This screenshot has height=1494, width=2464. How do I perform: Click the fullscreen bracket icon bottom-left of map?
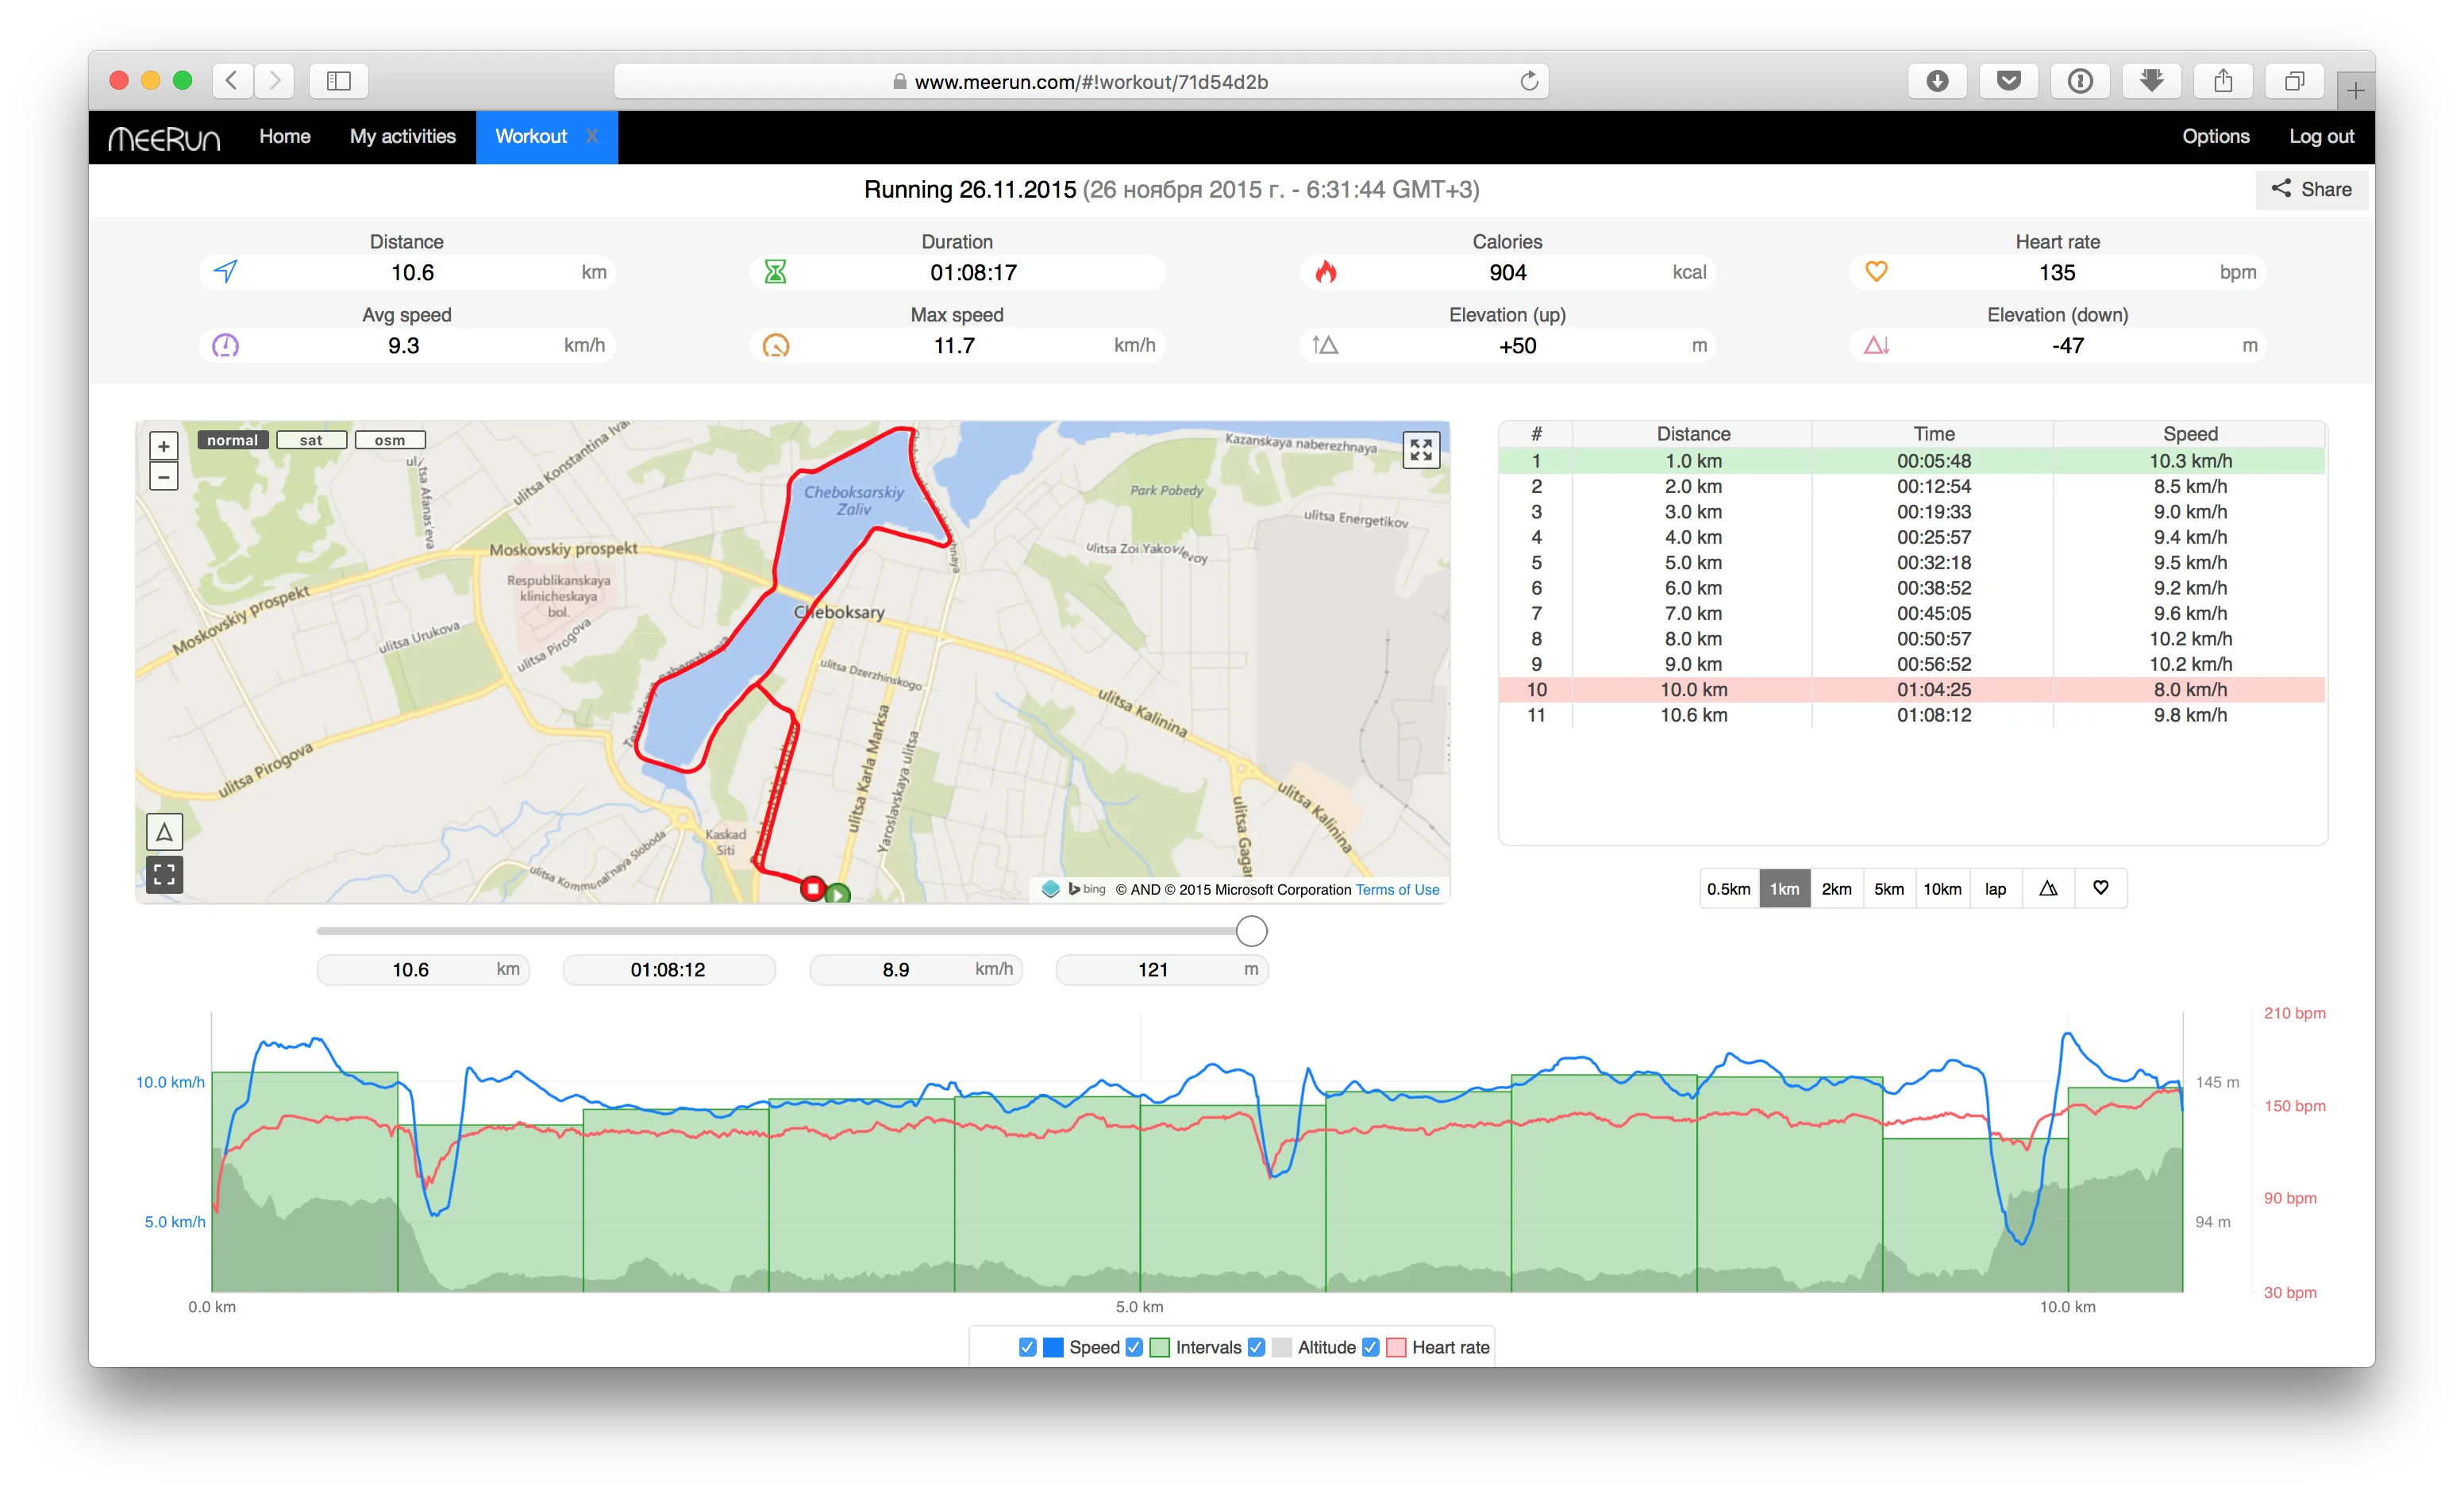(164, 875)
